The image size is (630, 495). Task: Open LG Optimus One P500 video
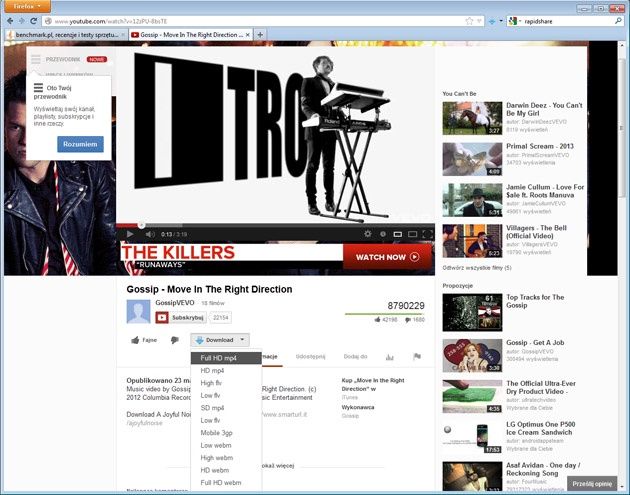point(540,428)
